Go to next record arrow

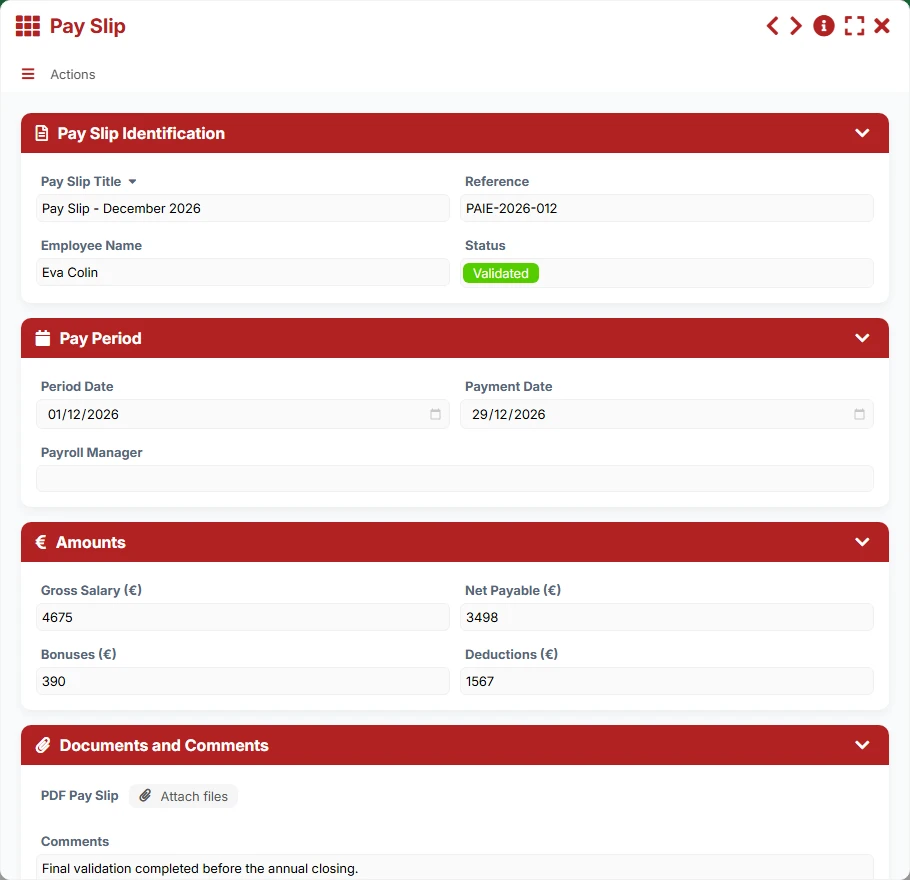tap(796, 26)
